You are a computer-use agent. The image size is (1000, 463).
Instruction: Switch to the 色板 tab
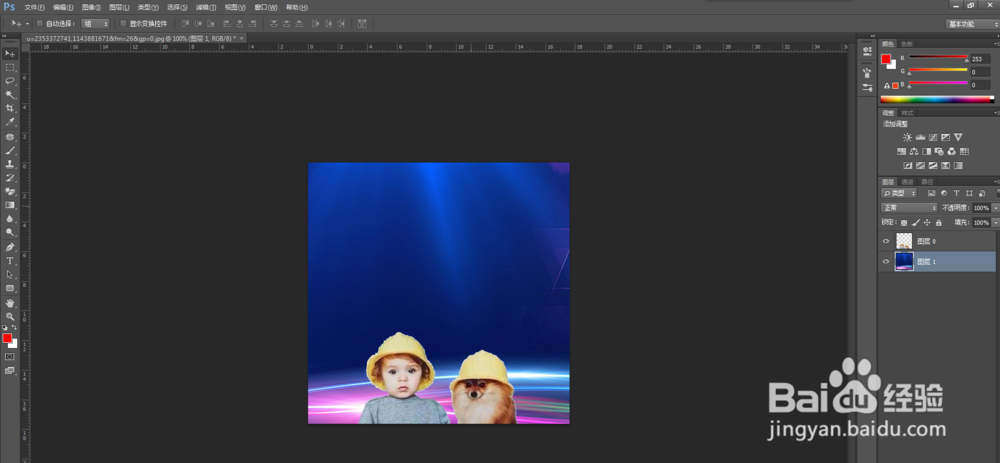906,43
